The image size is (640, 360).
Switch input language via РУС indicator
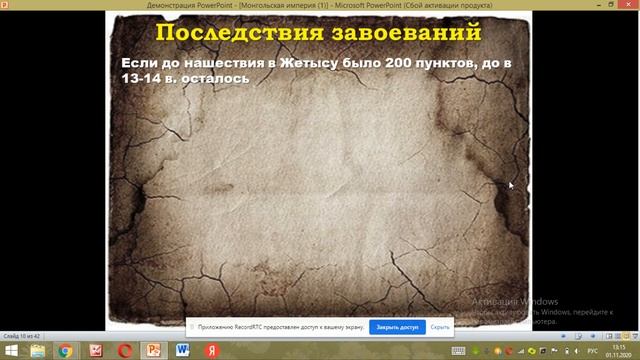click(593, 351)
